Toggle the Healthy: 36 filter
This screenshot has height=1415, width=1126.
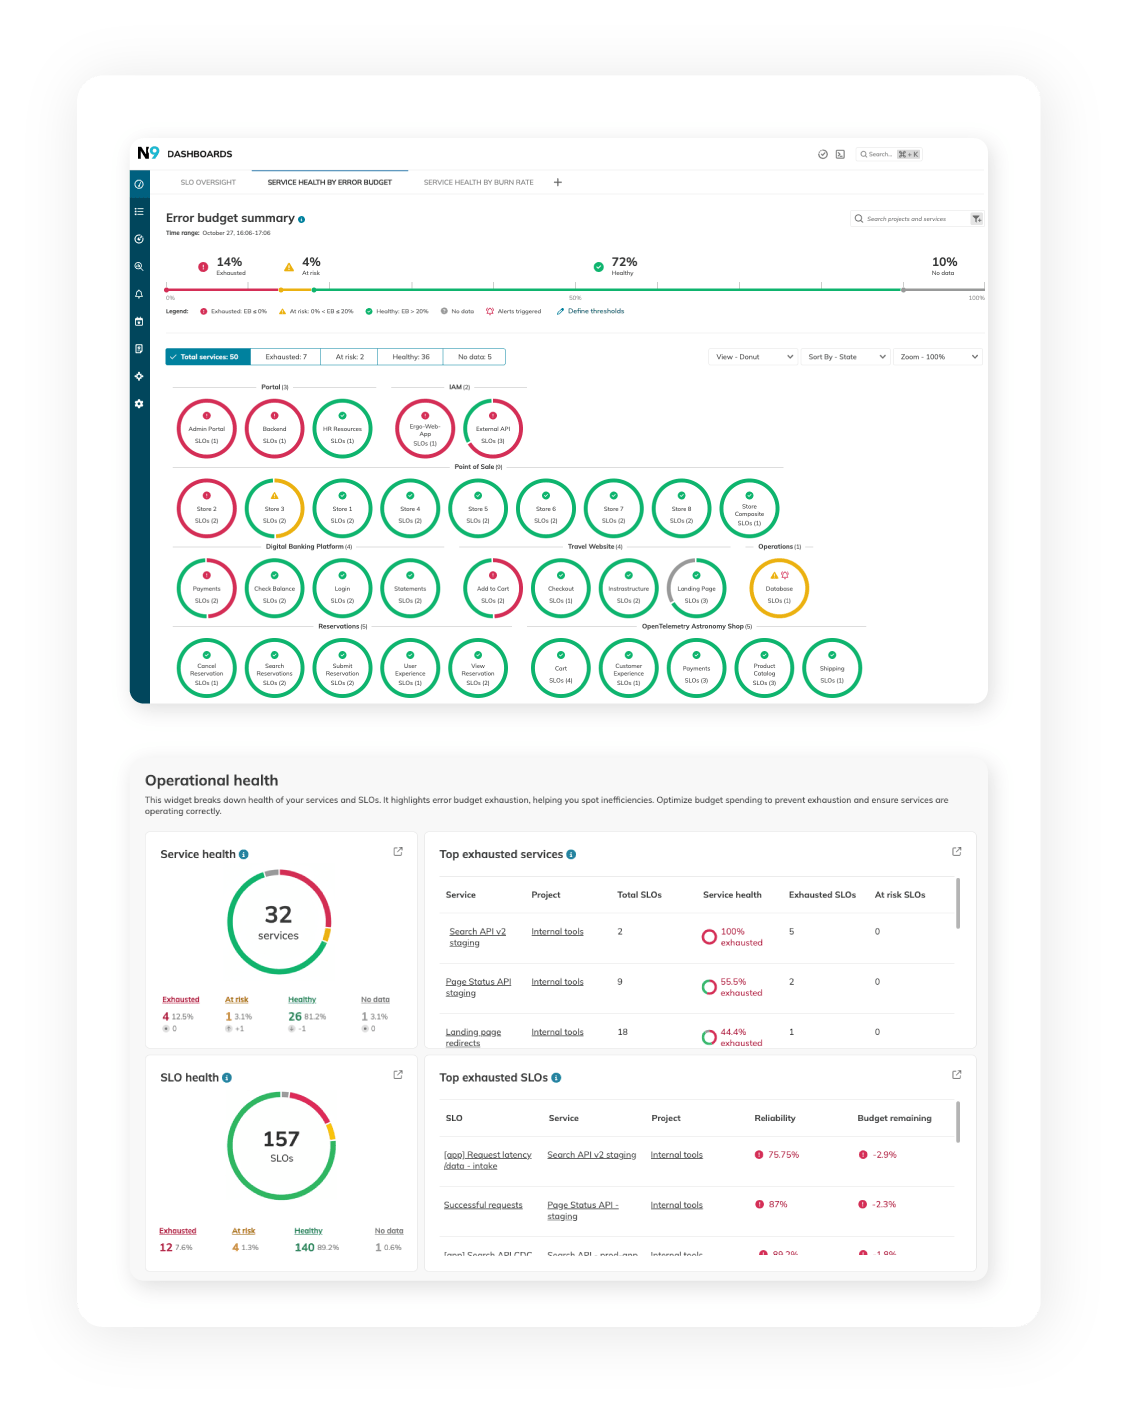tap(411, 357)
